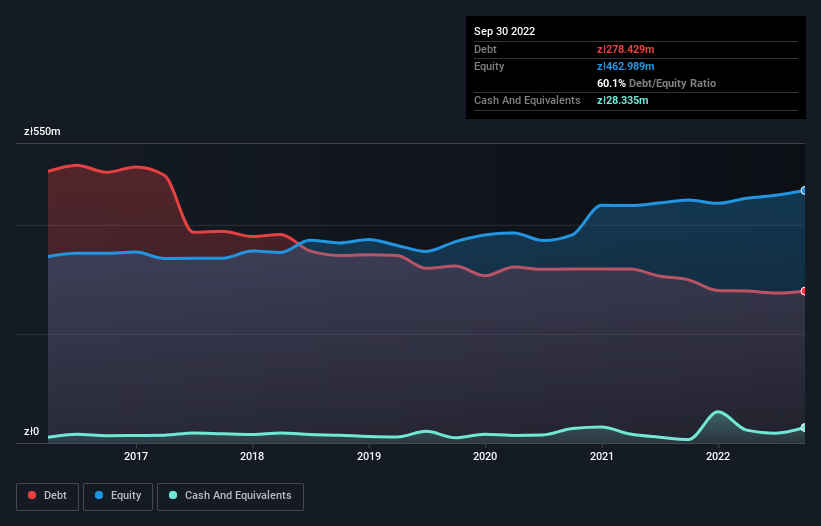
Task: Click the 2022 x-axis label
Action: (718, 456)
